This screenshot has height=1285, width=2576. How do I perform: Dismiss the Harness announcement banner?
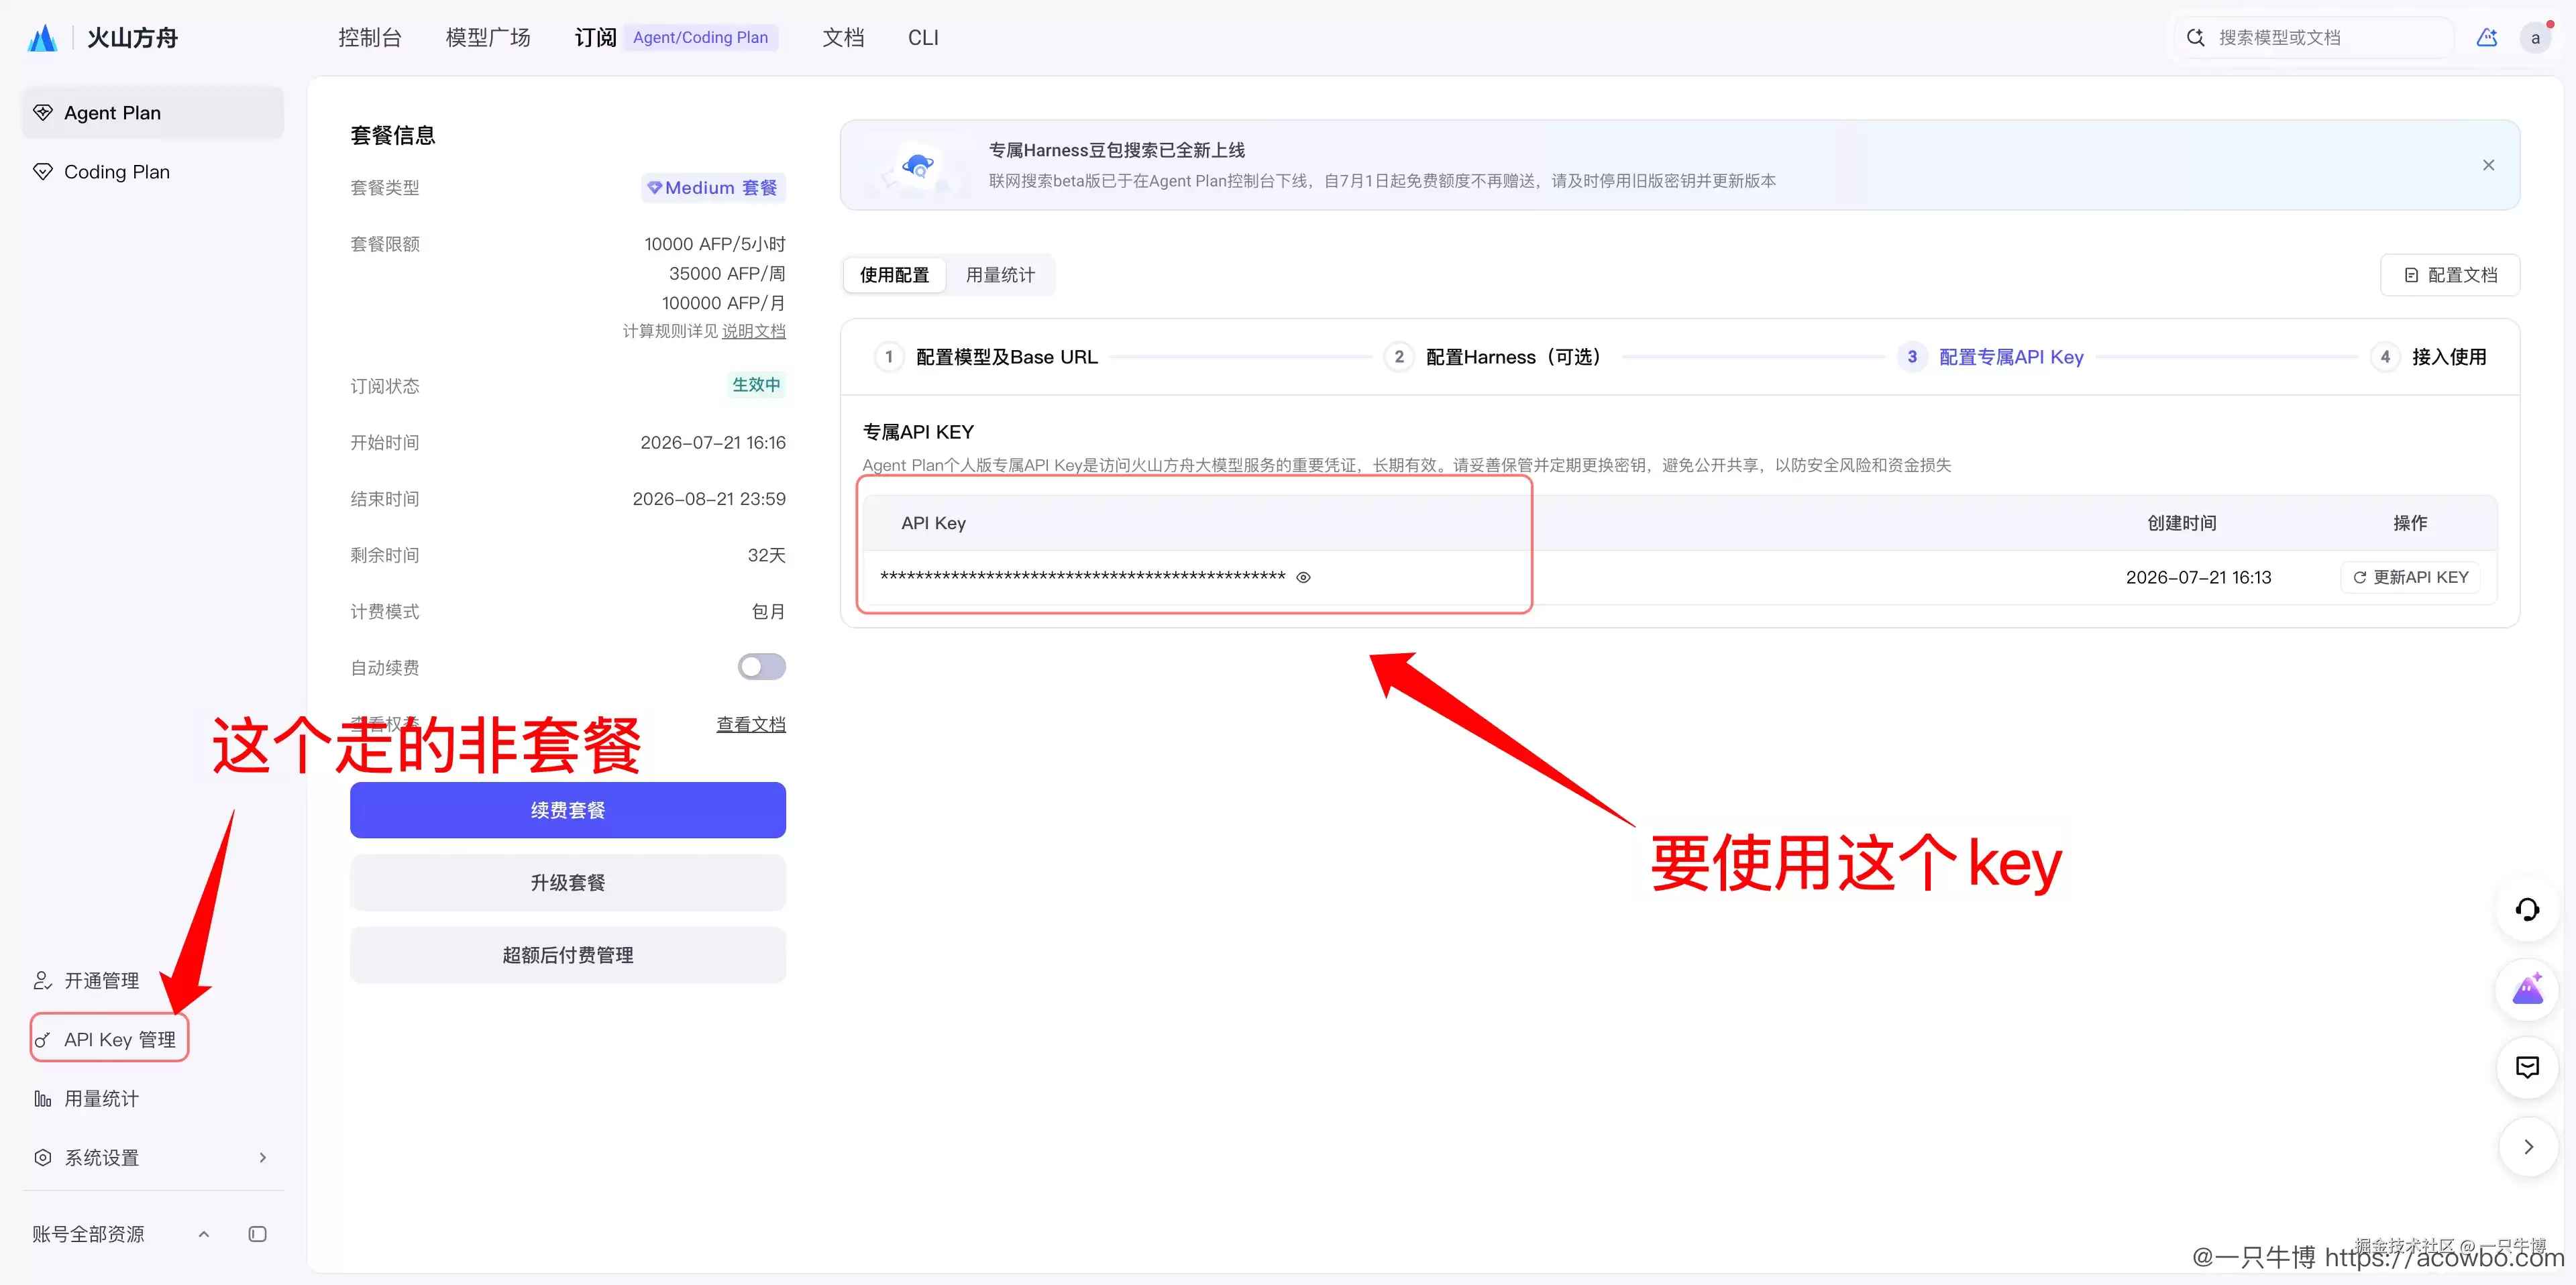tap(2488, 165)
